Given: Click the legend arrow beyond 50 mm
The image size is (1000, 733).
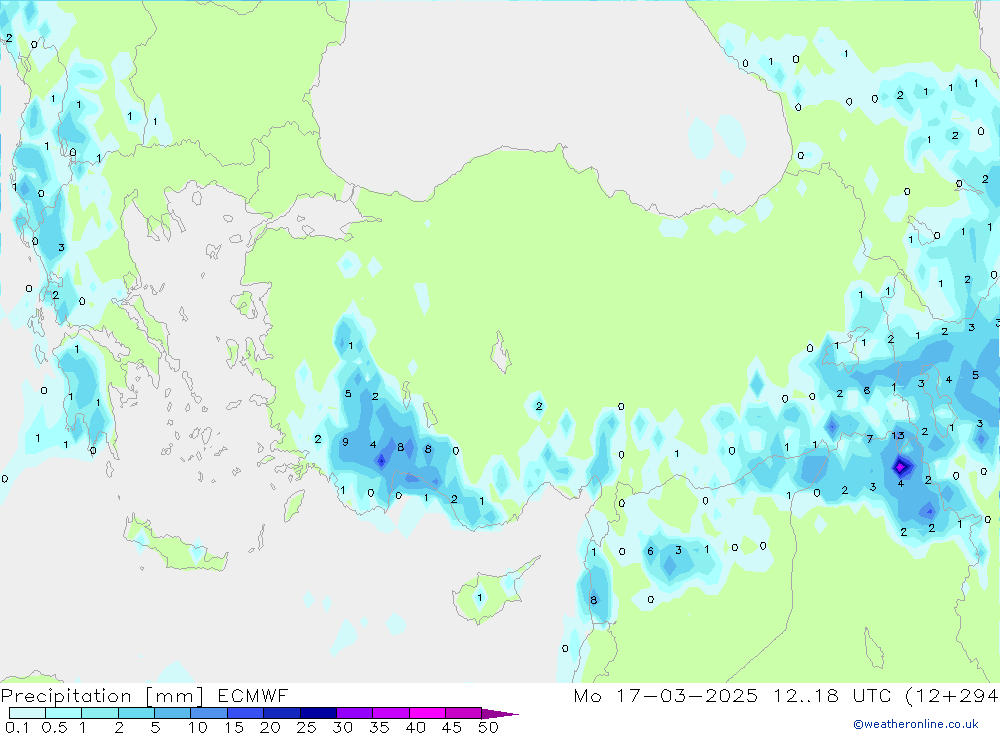Looking at the screenshot, I should 500,714.
